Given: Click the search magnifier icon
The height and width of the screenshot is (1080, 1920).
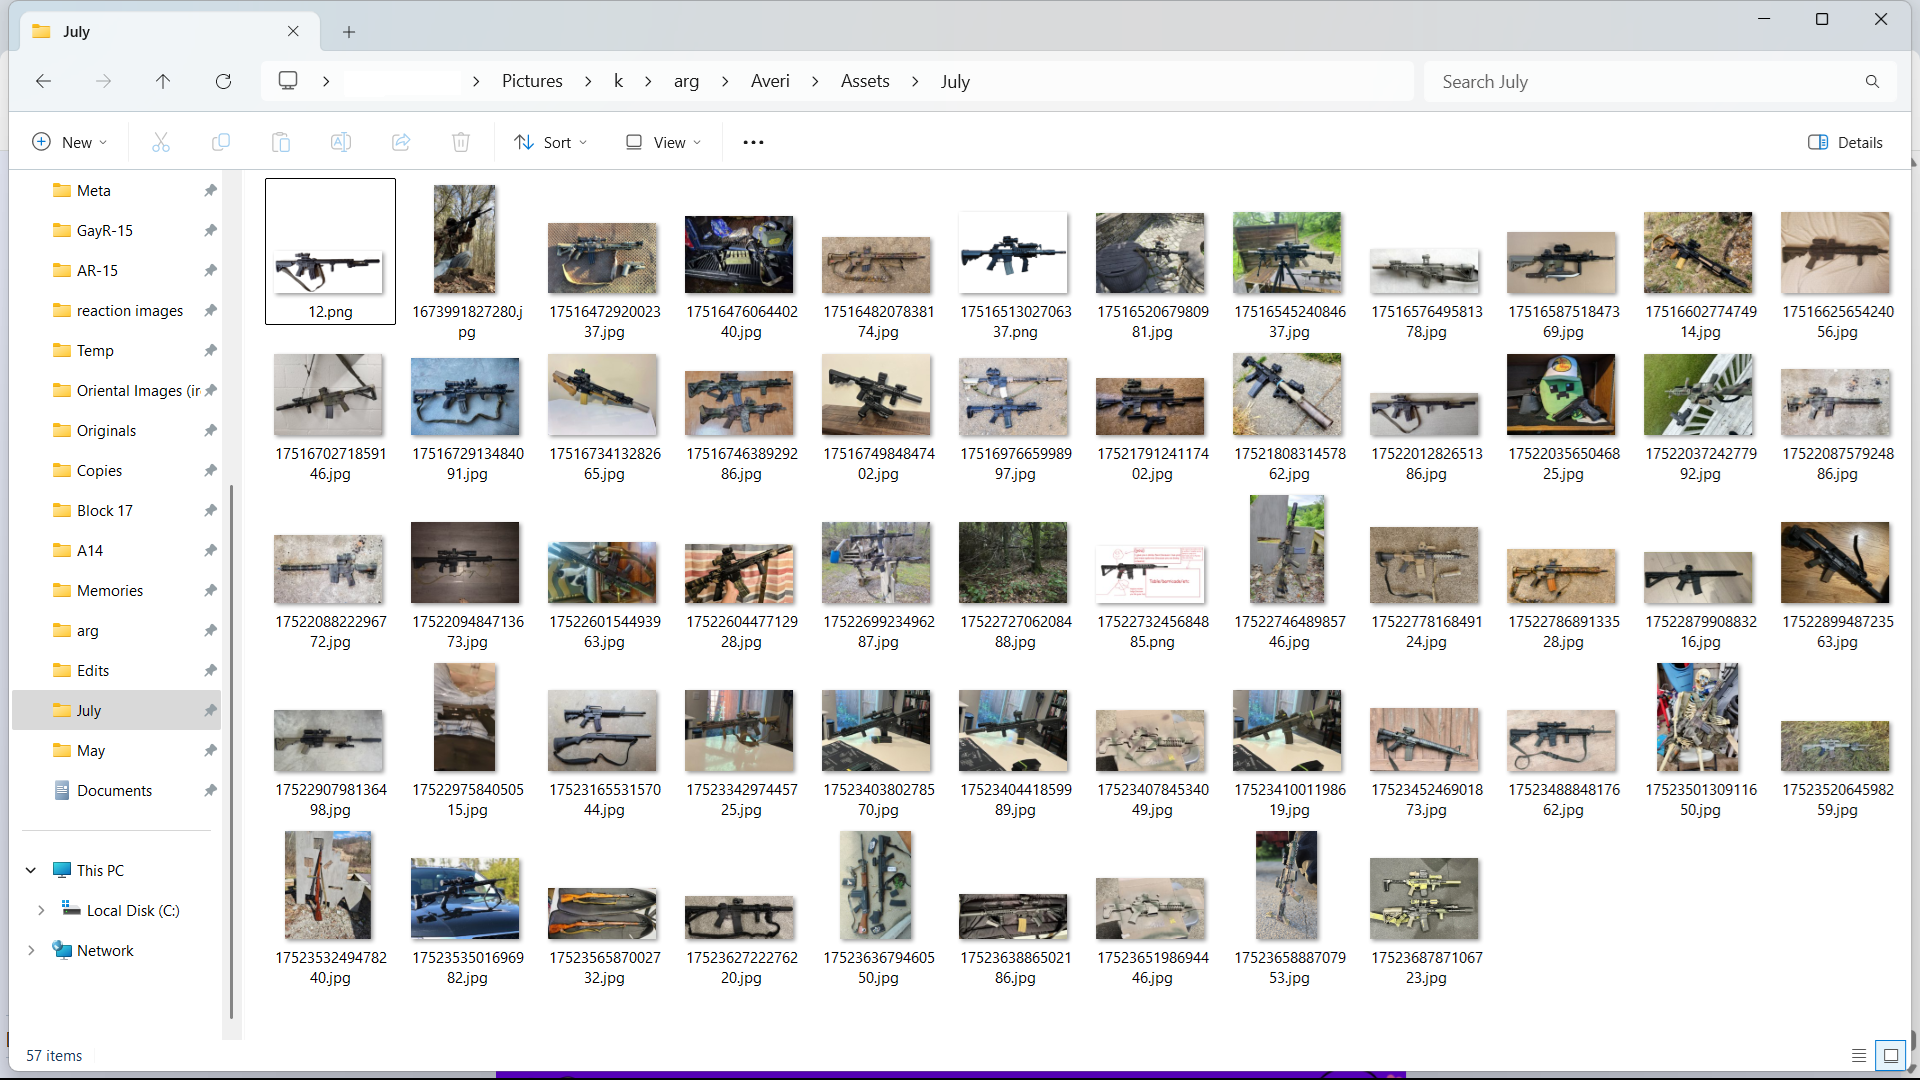Looking at the screenshot, I should [x=1872, y=81].
